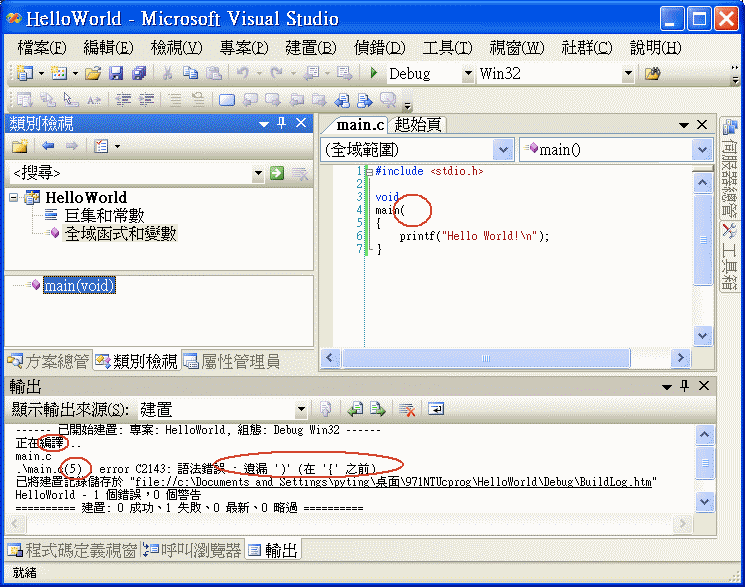
Task: Click the Undo arrow icon
Action: point(243,73)
